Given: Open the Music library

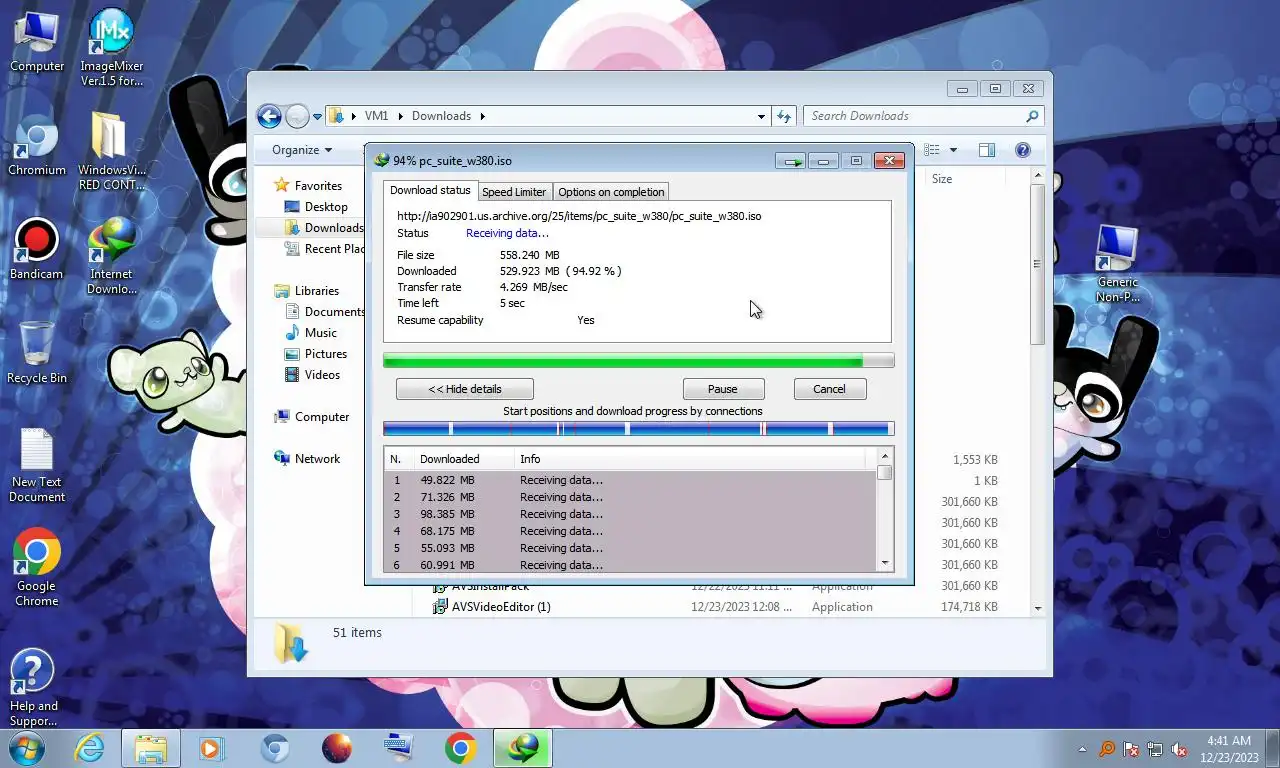Looking at the screenshot, I should (x=311, y=333).
